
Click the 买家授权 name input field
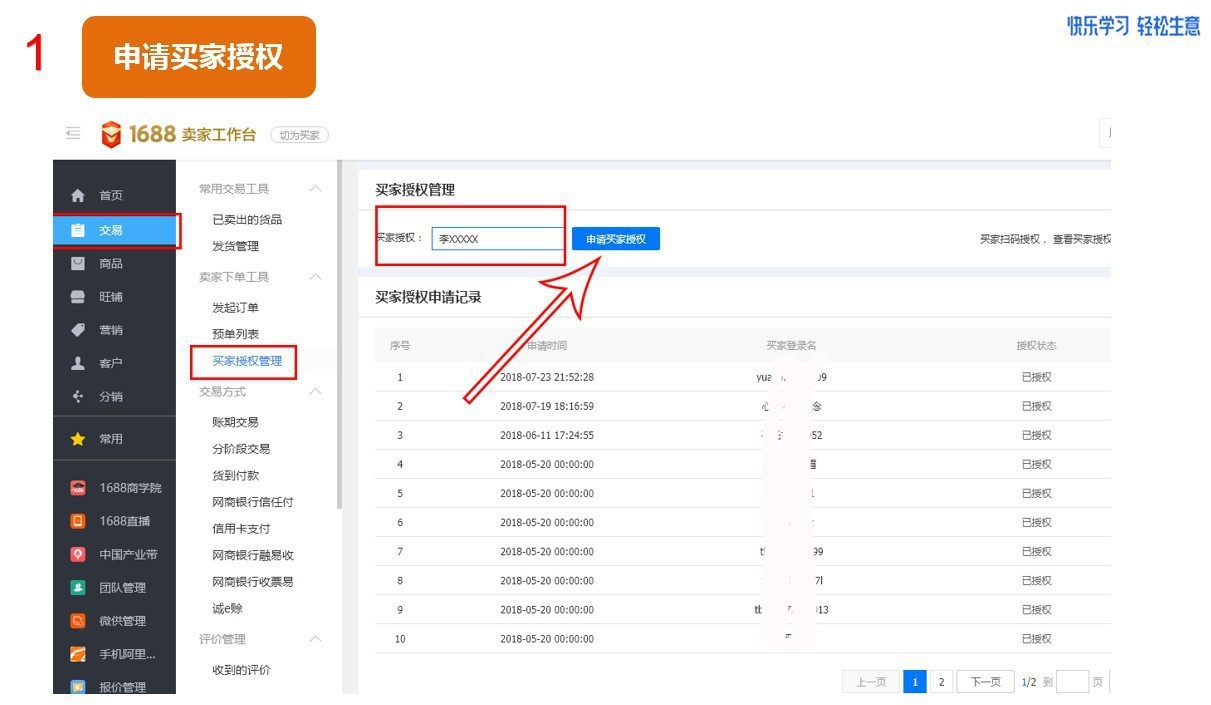point(498,239)
